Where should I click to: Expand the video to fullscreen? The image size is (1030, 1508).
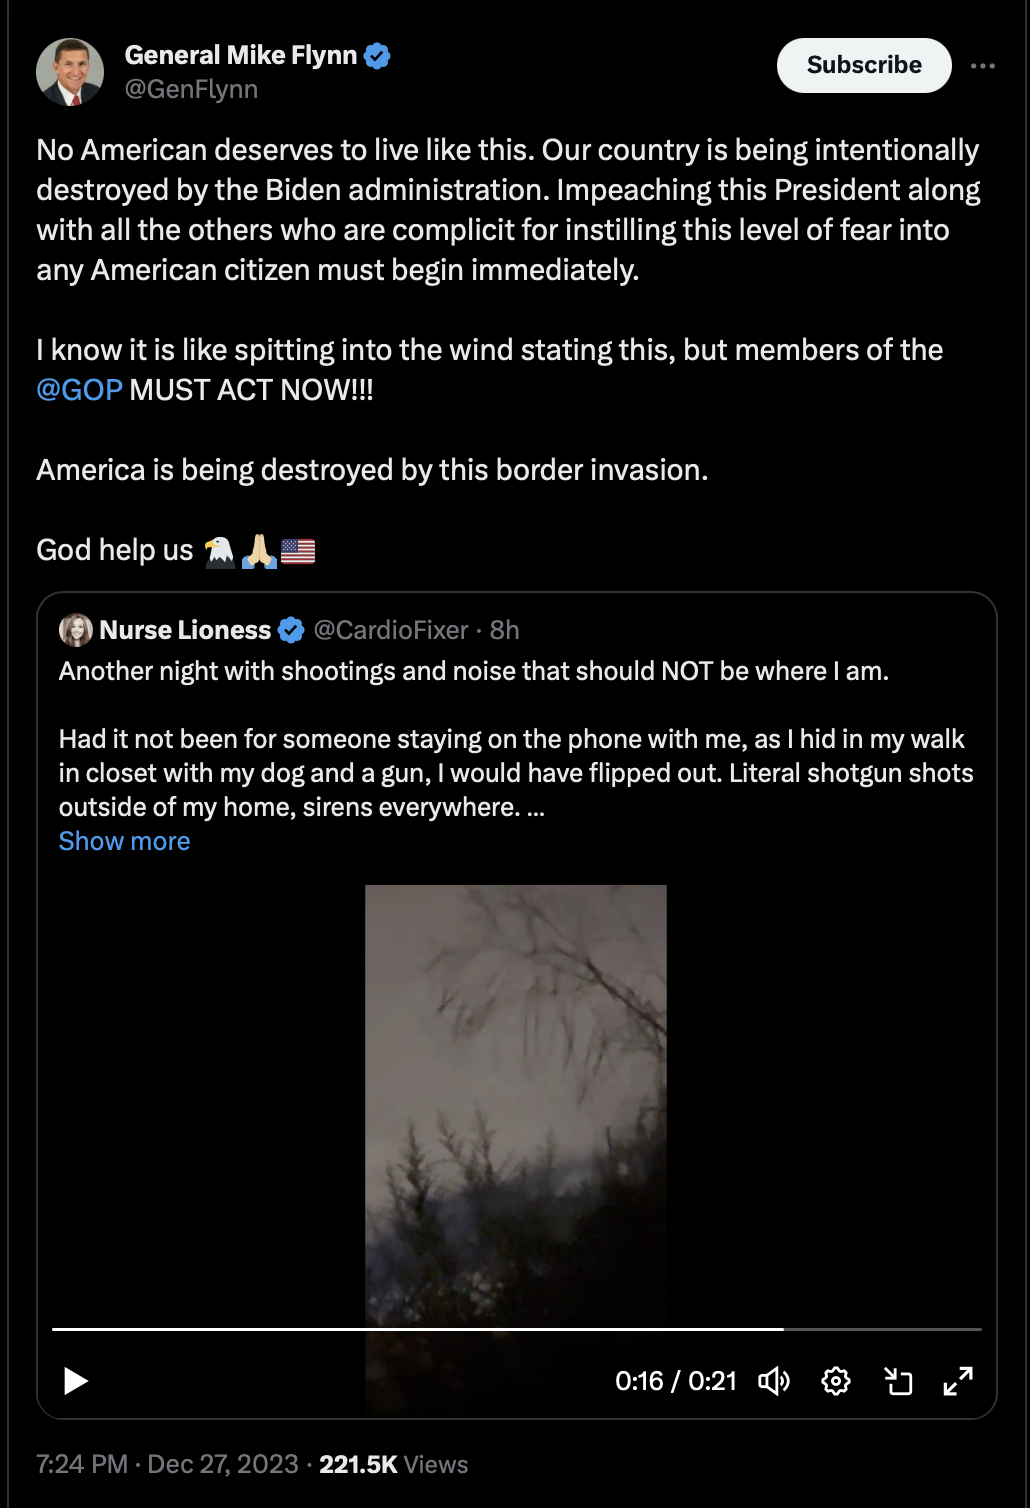[958, 1381]
